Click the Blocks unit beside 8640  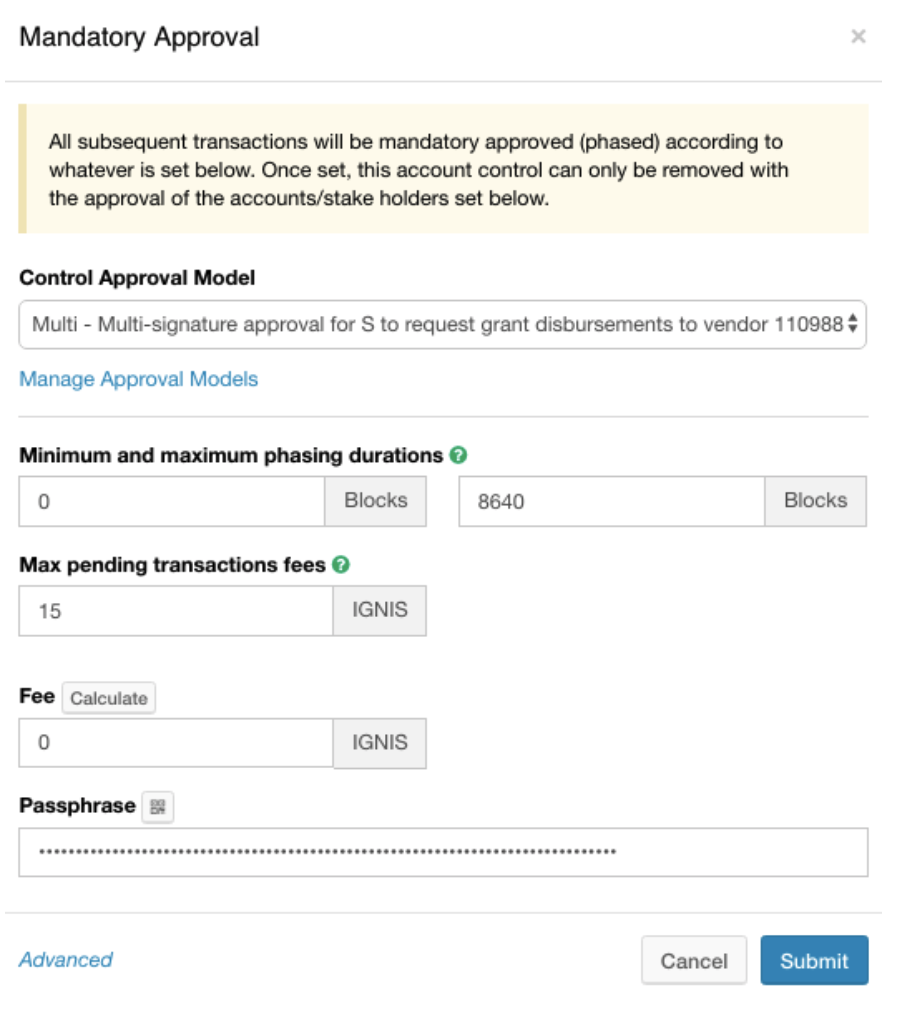[815, 501]
